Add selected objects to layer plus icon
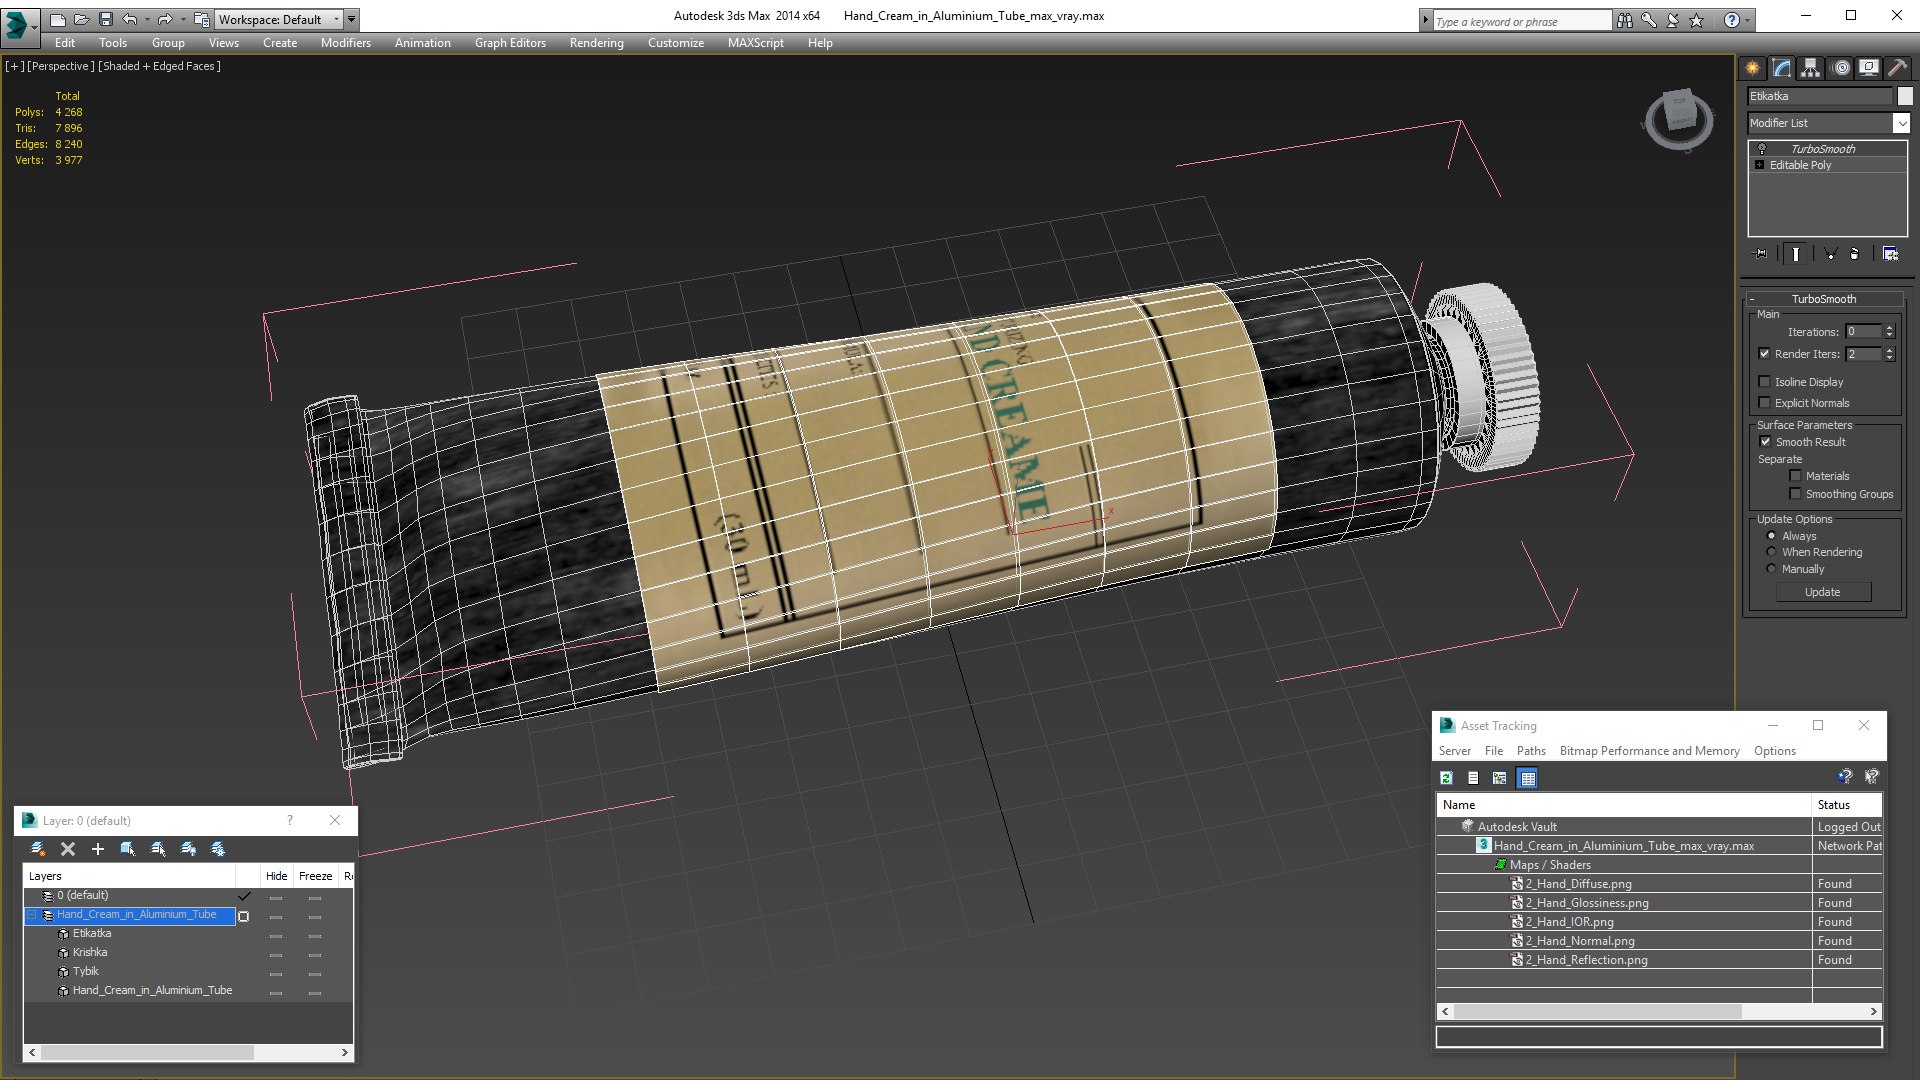This screenshot has width=1920, height=1080. (98, 849)
